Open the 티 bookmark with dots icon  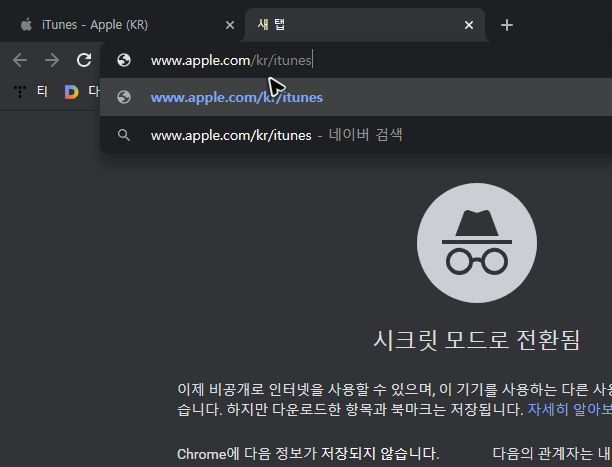30,91
